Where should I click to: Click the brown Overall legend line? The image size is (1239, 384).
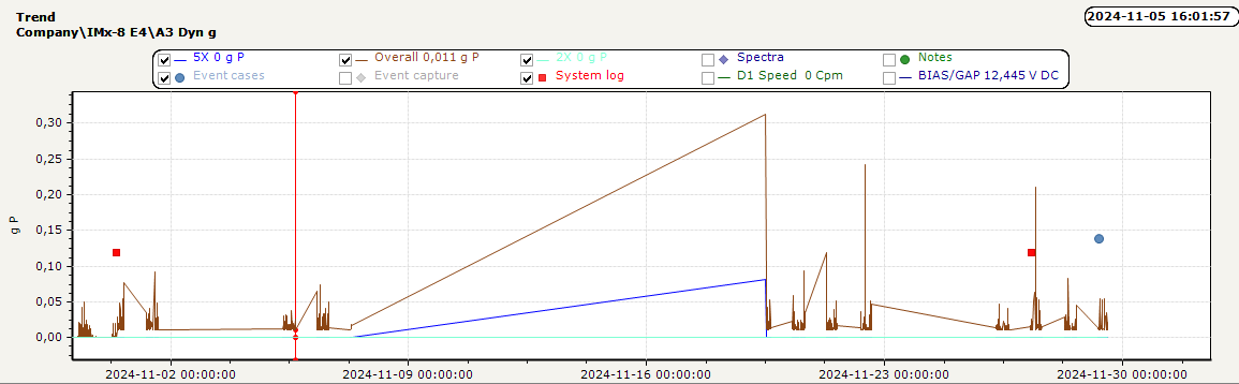362,59
